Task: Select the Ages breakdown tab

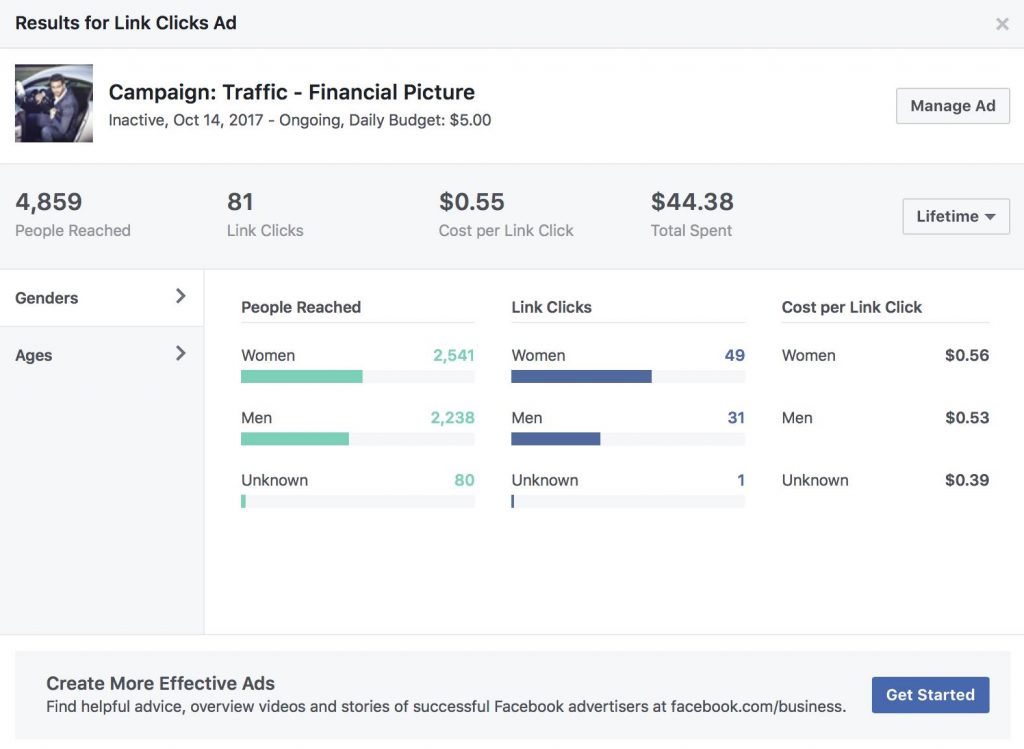Action: [x=102, y=355]
